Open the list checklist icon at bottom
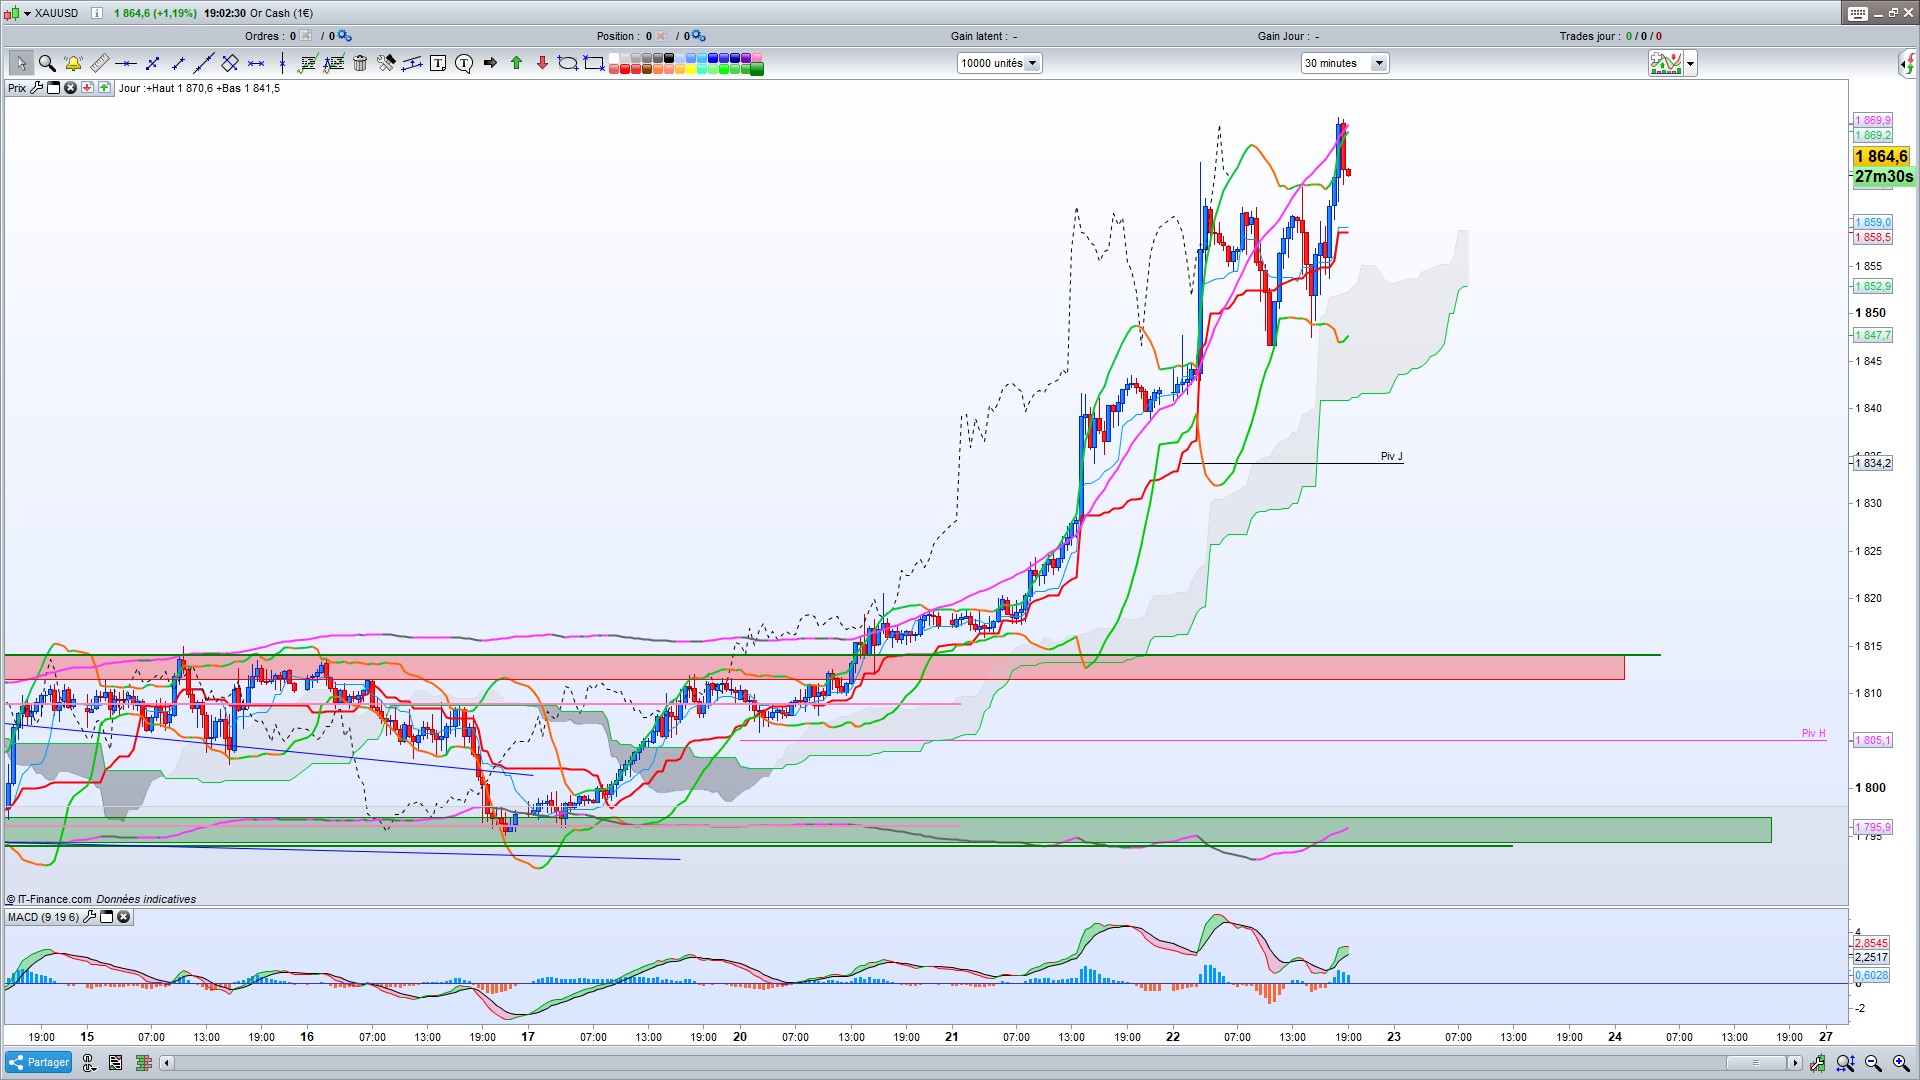This screenshot has height=1080, width=1920. (x=115, y=1063)
